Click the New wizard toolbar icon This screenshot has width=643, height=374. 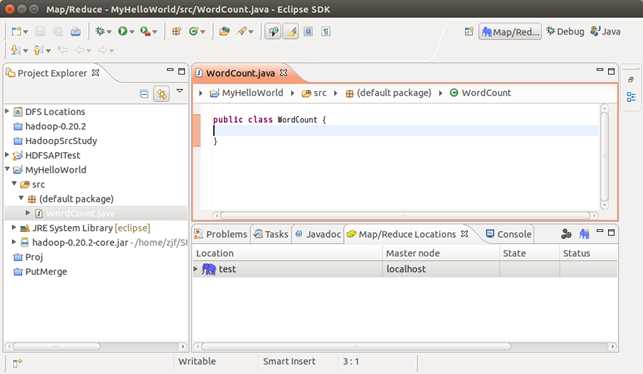[16, 32]
